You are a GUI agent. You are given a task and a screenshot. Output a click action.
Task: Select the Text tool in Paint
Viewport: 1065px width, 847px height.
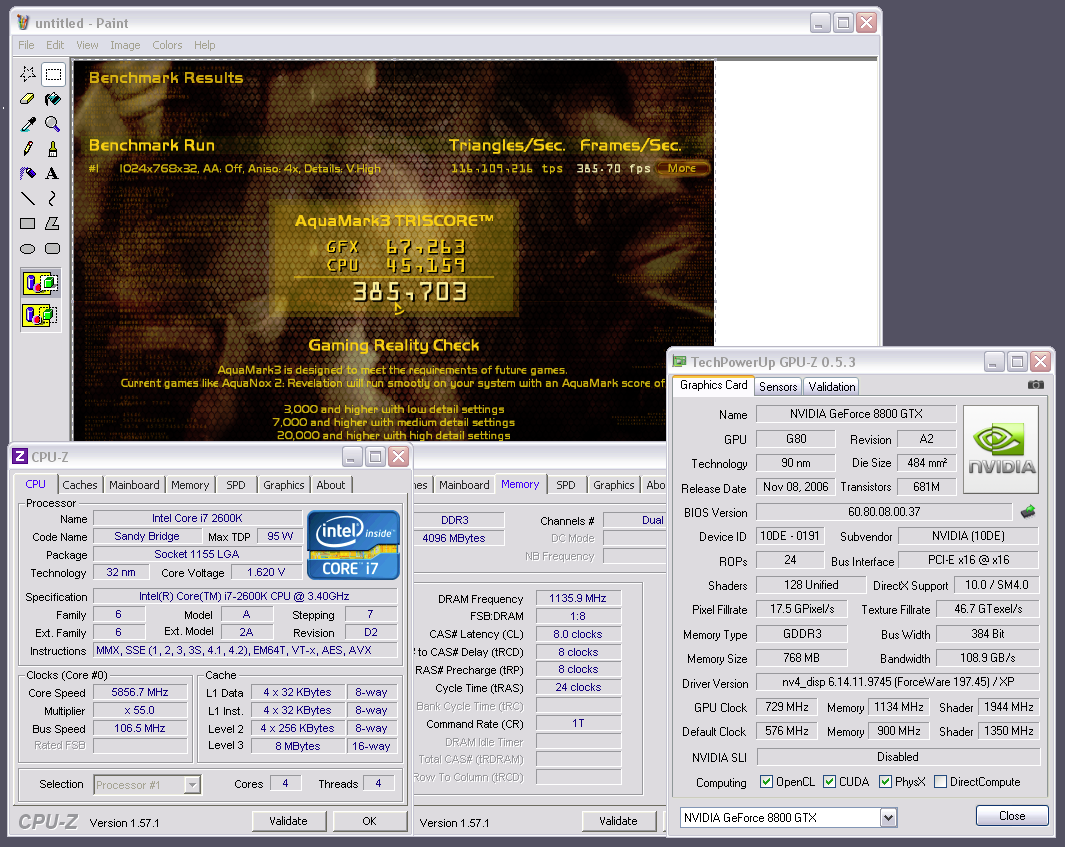pos(53,174)
